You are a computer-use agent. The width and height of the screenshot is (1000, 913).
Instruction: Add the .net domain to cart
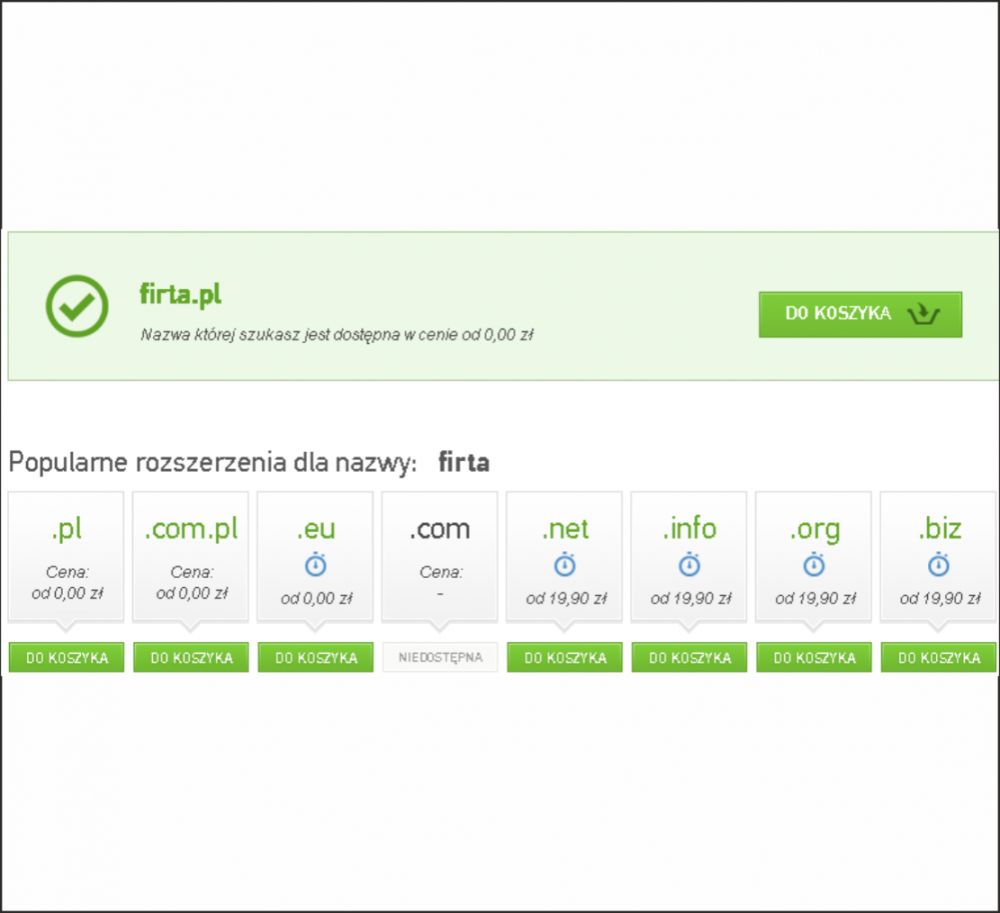pos(565,658)
